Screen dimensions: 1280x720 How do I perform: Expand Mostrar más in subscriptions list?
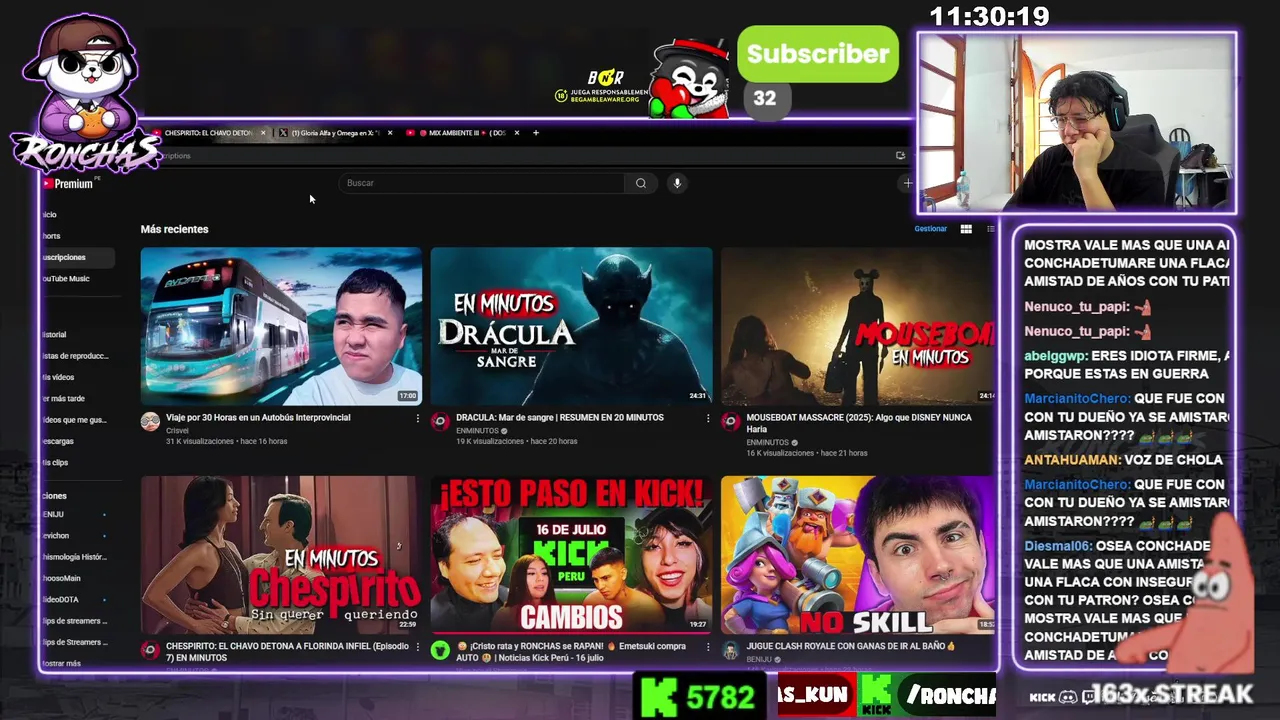(x=61, y=663)
